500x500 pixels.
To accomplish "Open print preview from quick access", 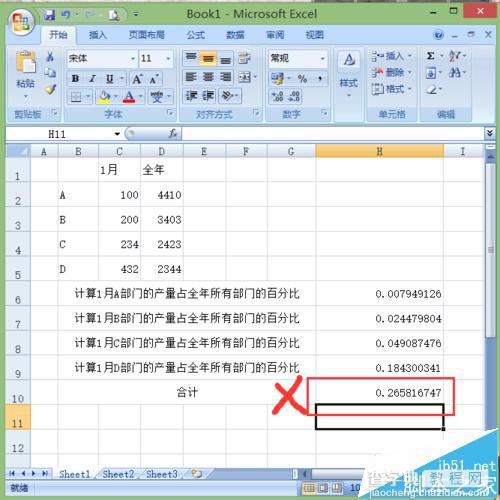I will point(114,15).
